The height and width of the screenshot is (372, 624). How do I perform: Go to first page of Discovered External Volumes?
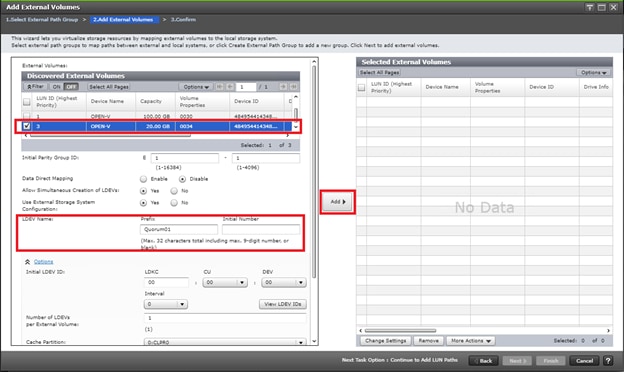pos(219,87)
